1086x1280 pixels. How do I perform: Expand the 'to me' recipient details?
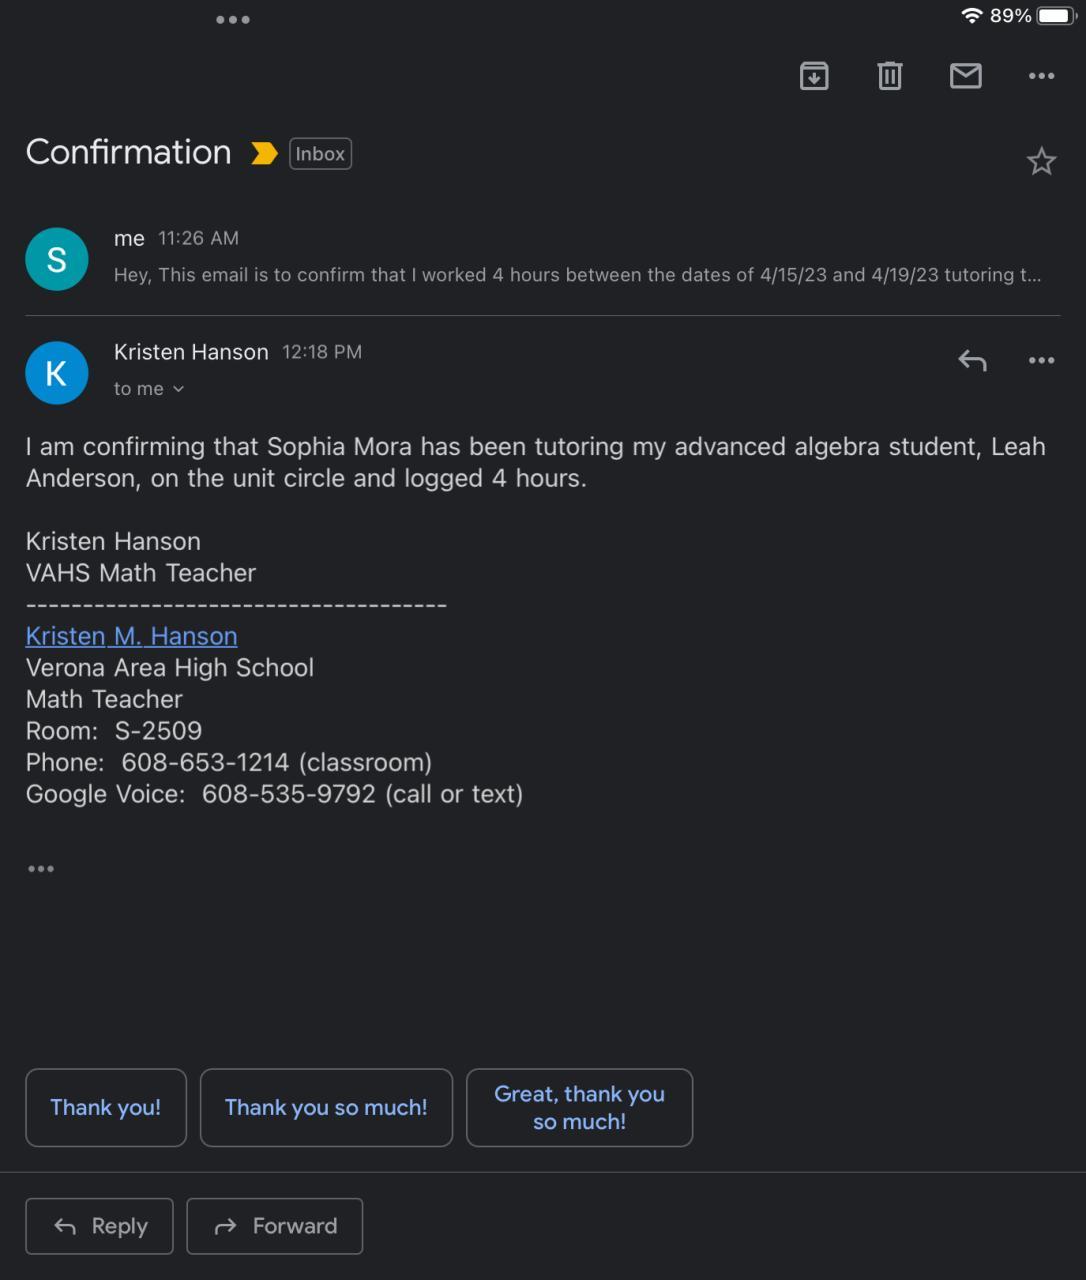coord(149,389)
